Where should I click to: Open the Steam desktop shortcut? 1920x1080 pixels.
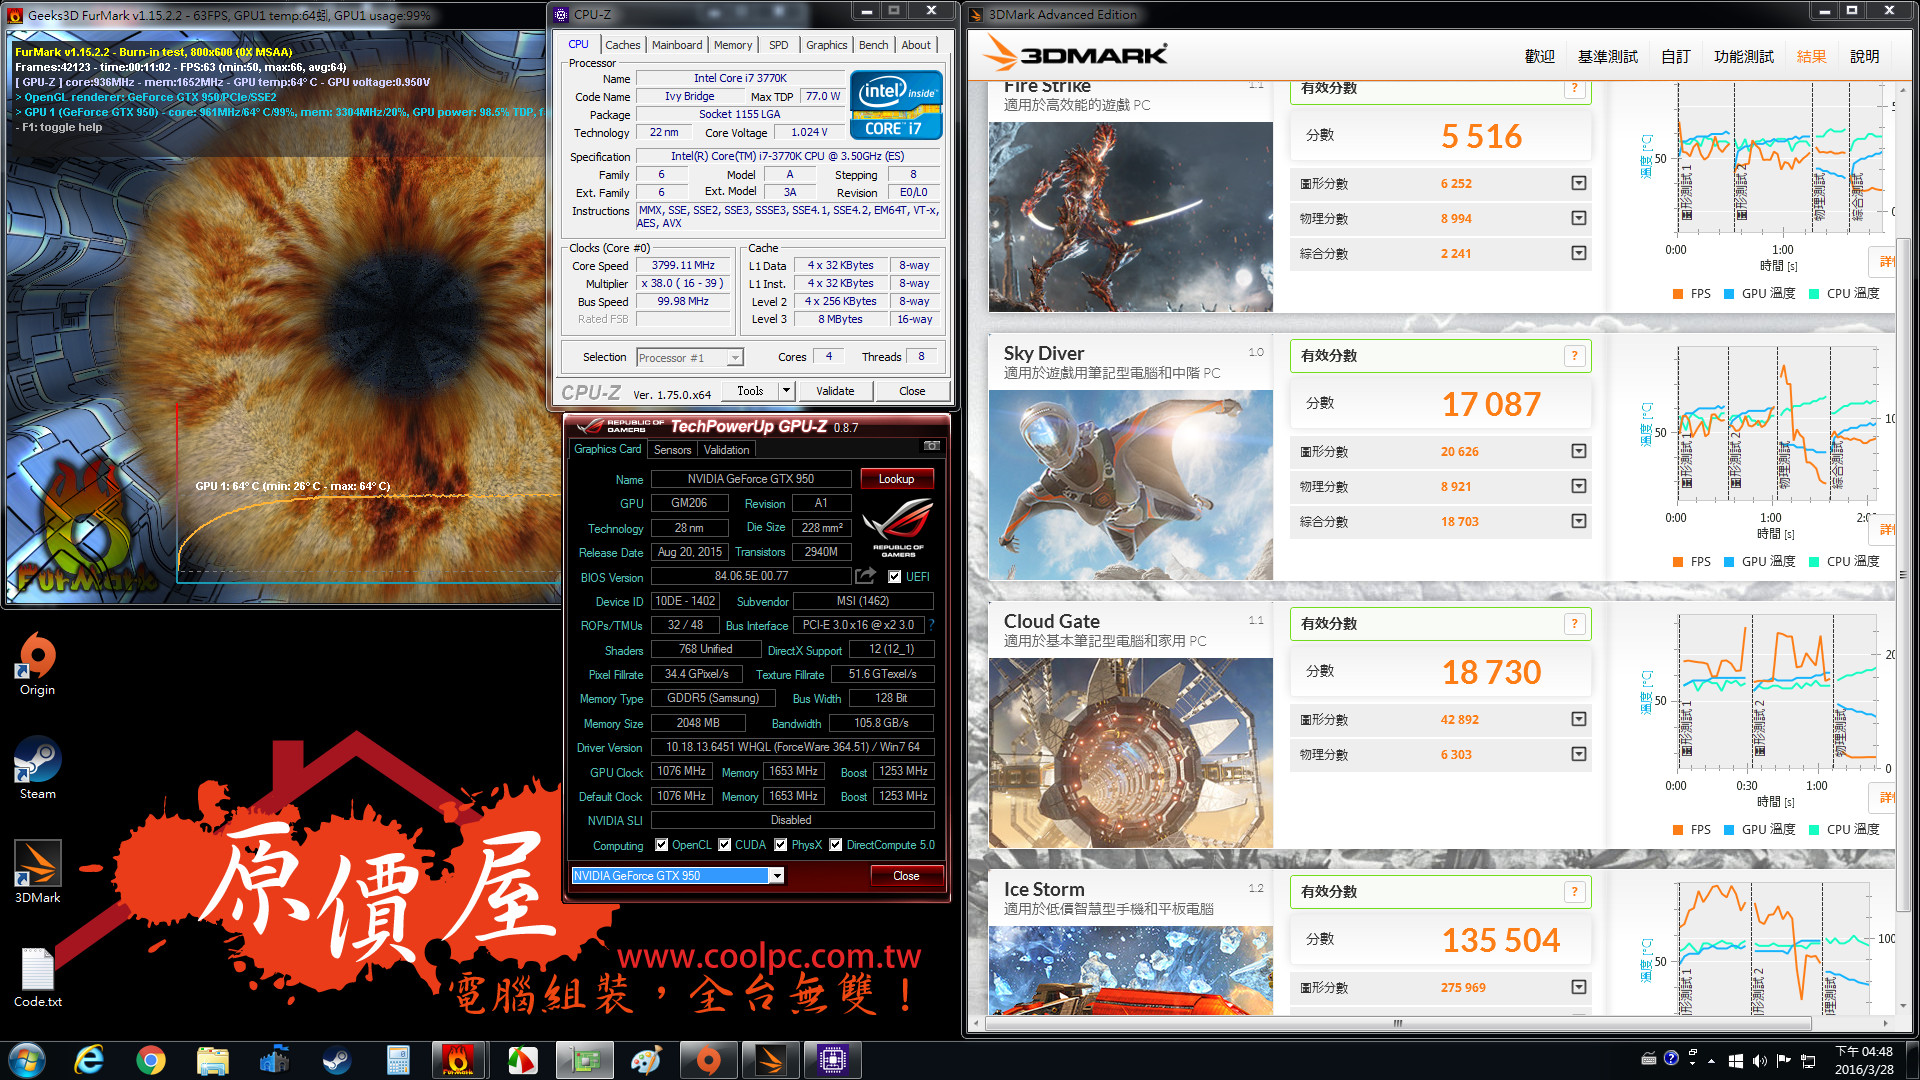(x=37, y=768)
